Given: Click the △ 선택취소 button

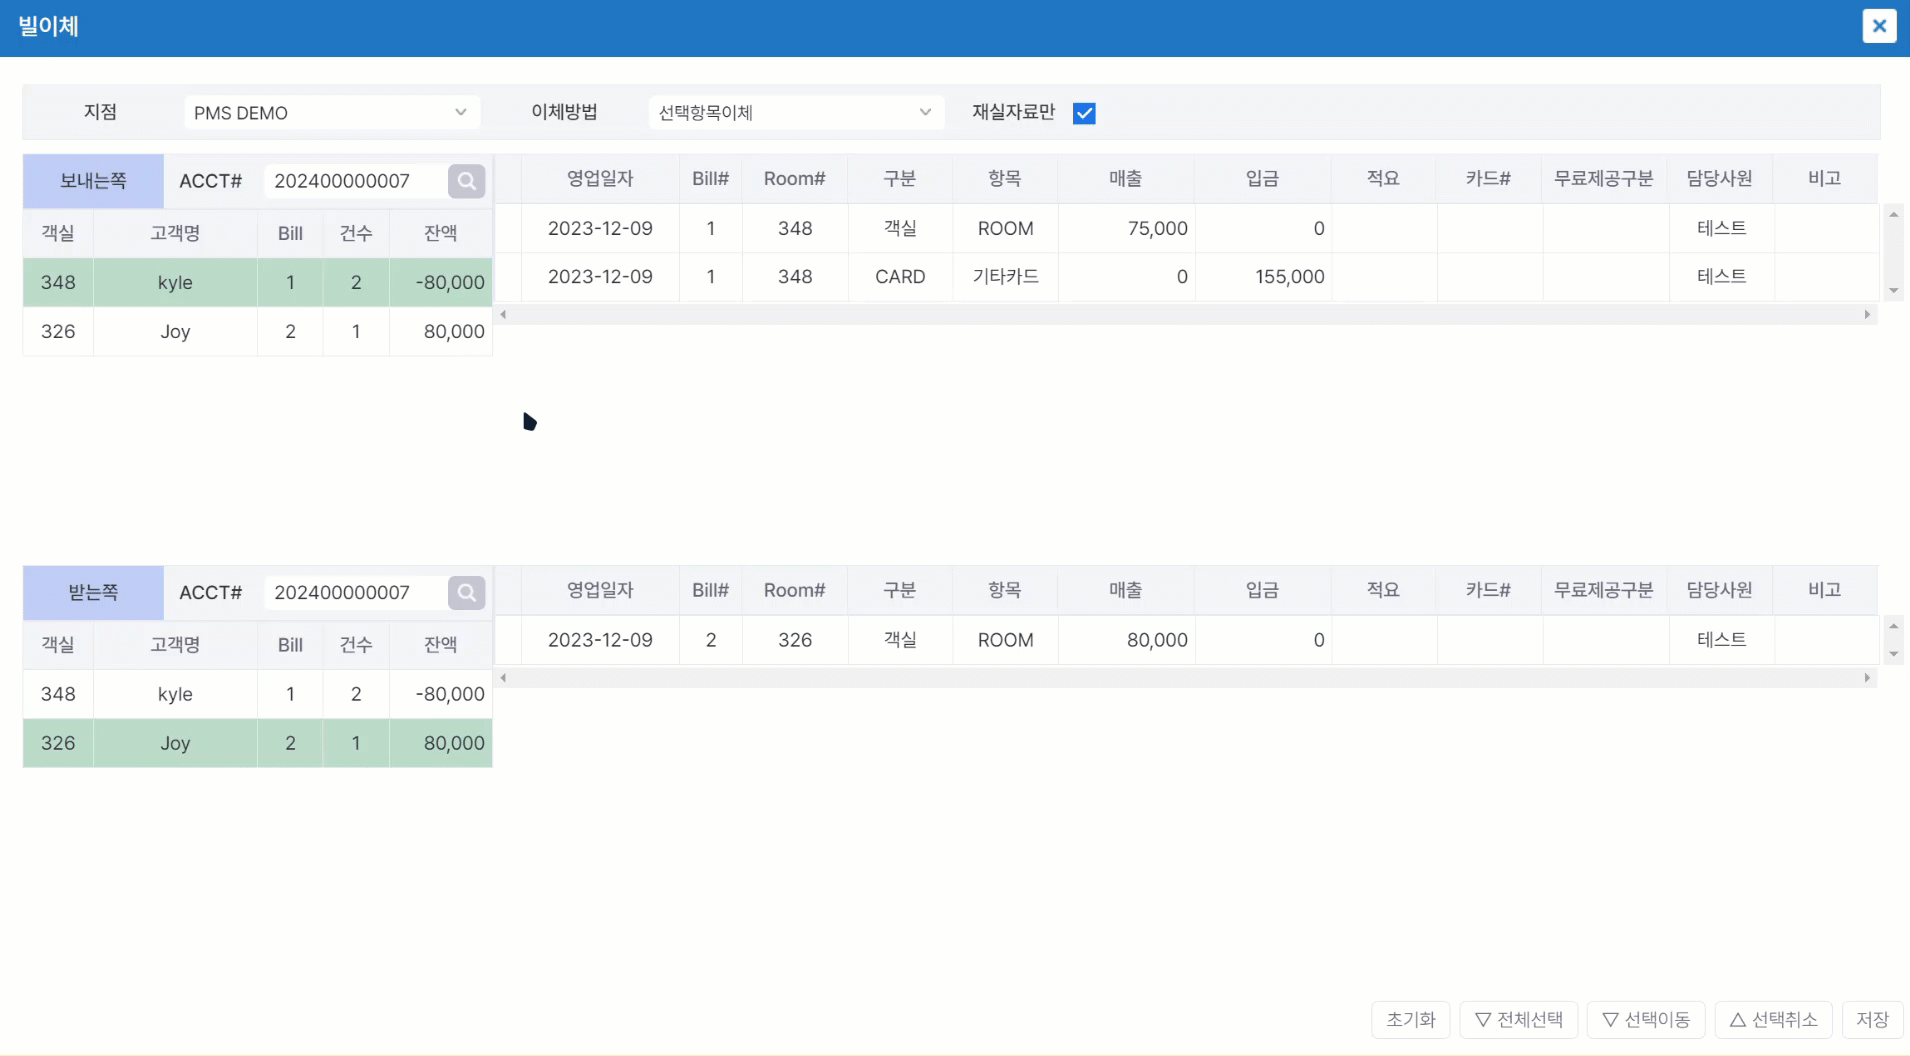Looking at the screenshot, I should click(x=1773, y=1019).
